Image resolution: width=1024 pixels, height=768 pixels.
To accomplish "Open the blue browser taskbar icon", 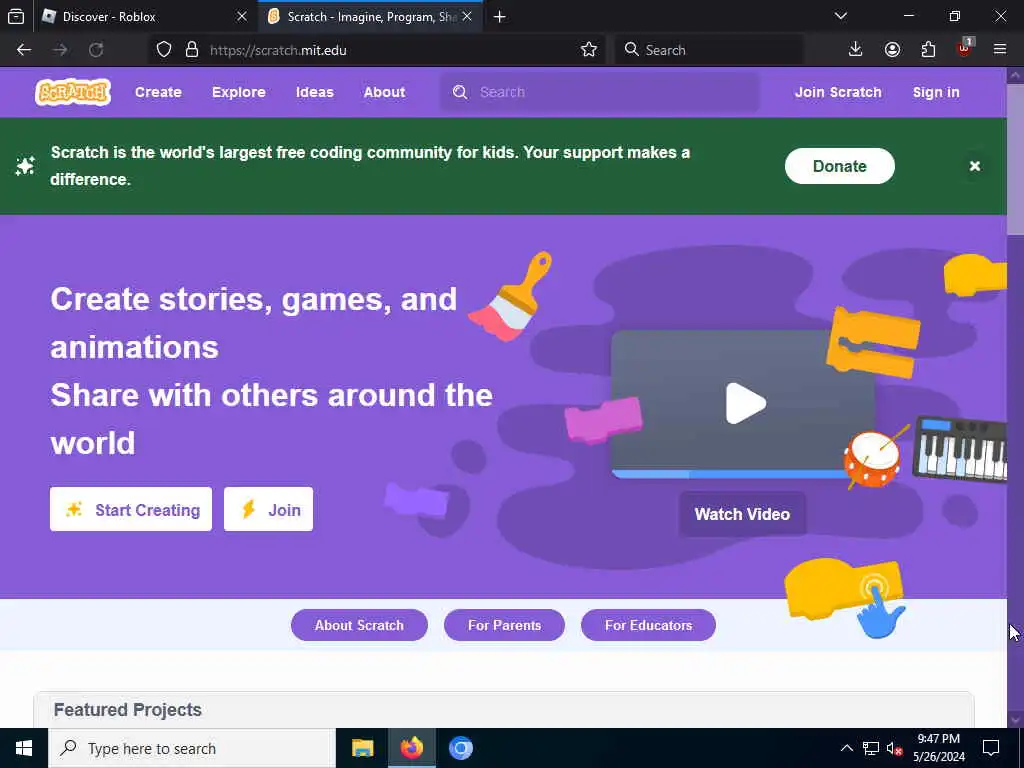I will point(460,748).
